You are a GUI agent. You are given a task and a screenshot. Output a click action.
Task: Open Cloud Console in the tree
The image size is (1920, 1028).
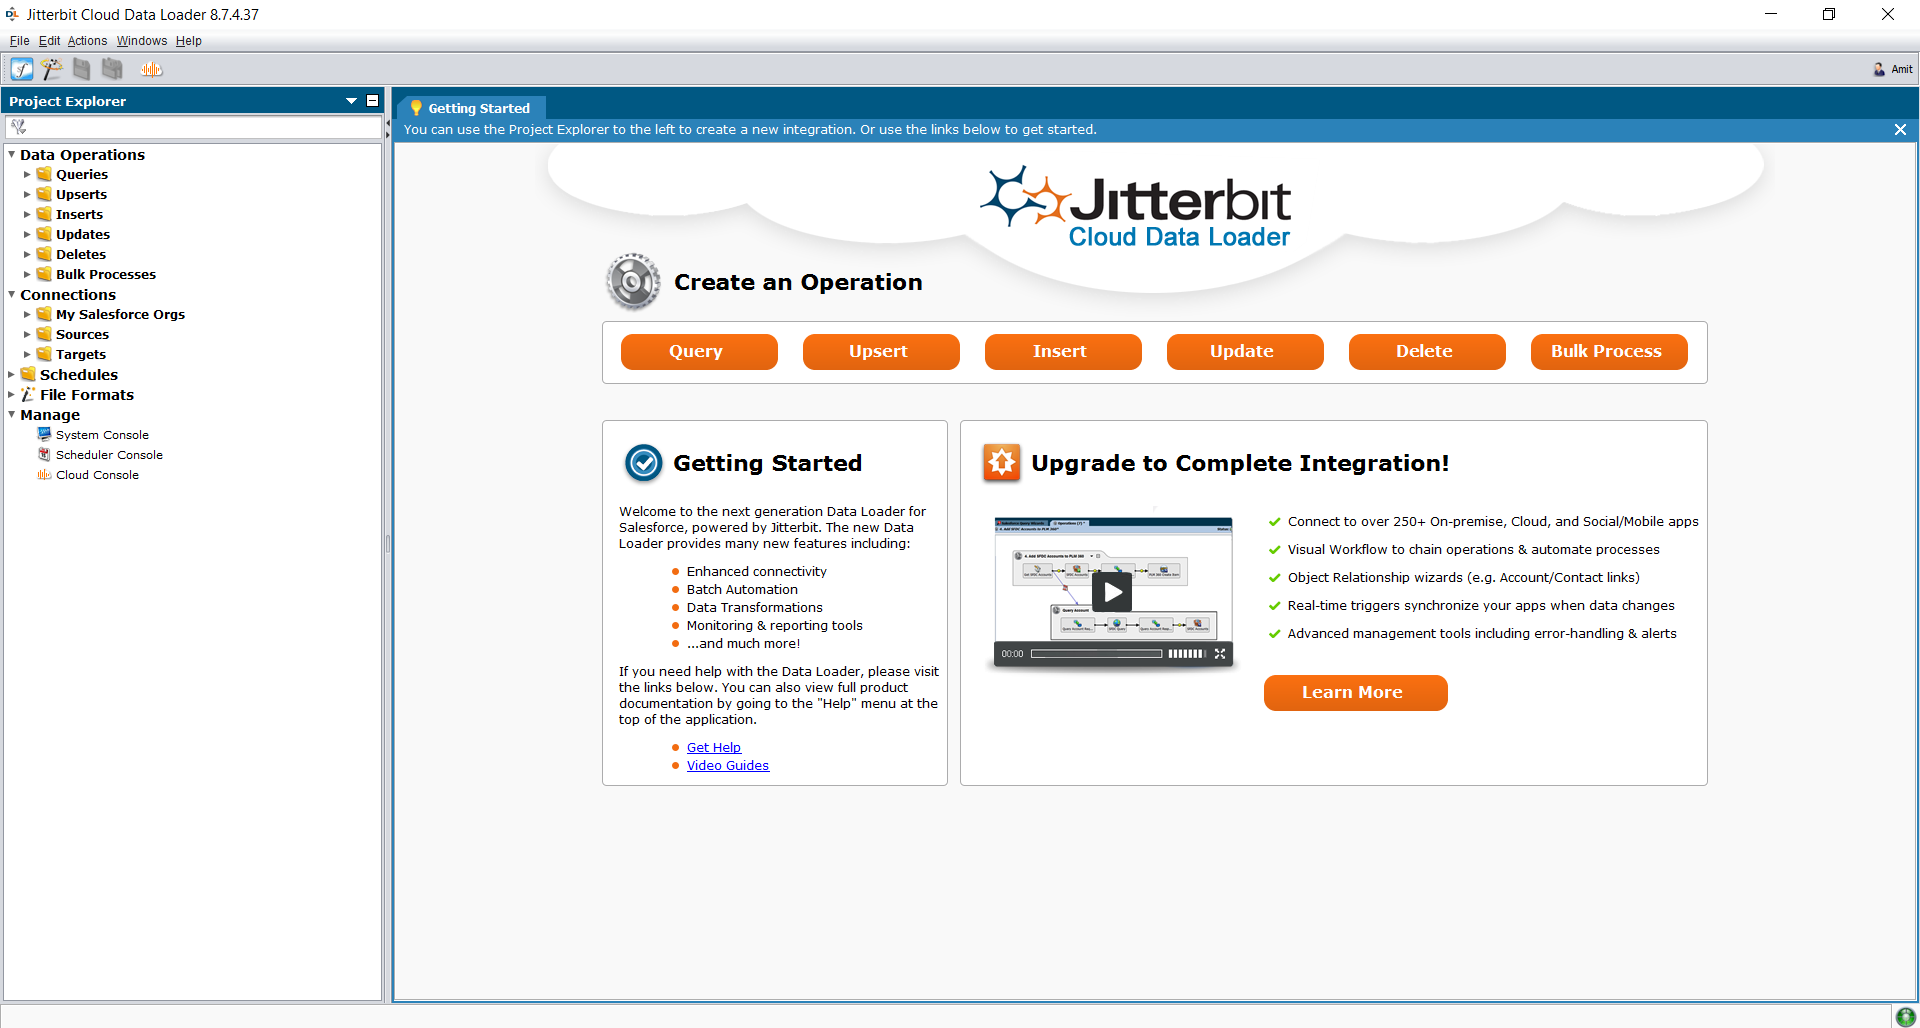(x=97, y=475)
